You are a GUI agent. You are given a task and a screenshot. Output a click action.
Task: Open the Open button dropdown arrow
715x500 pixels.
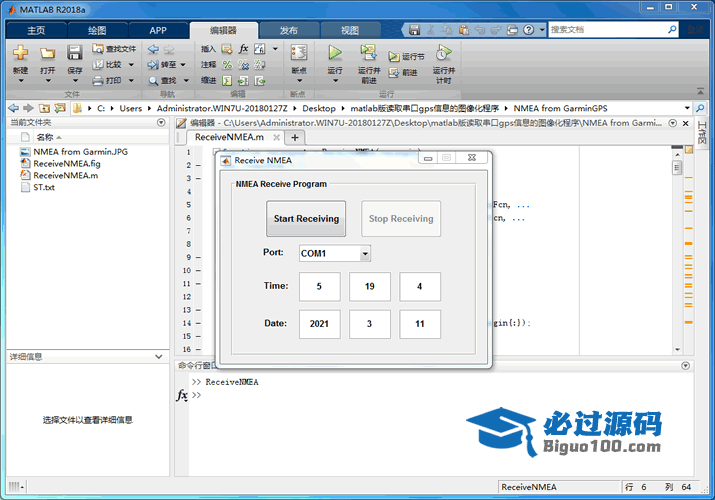click(x=48, y=81)
